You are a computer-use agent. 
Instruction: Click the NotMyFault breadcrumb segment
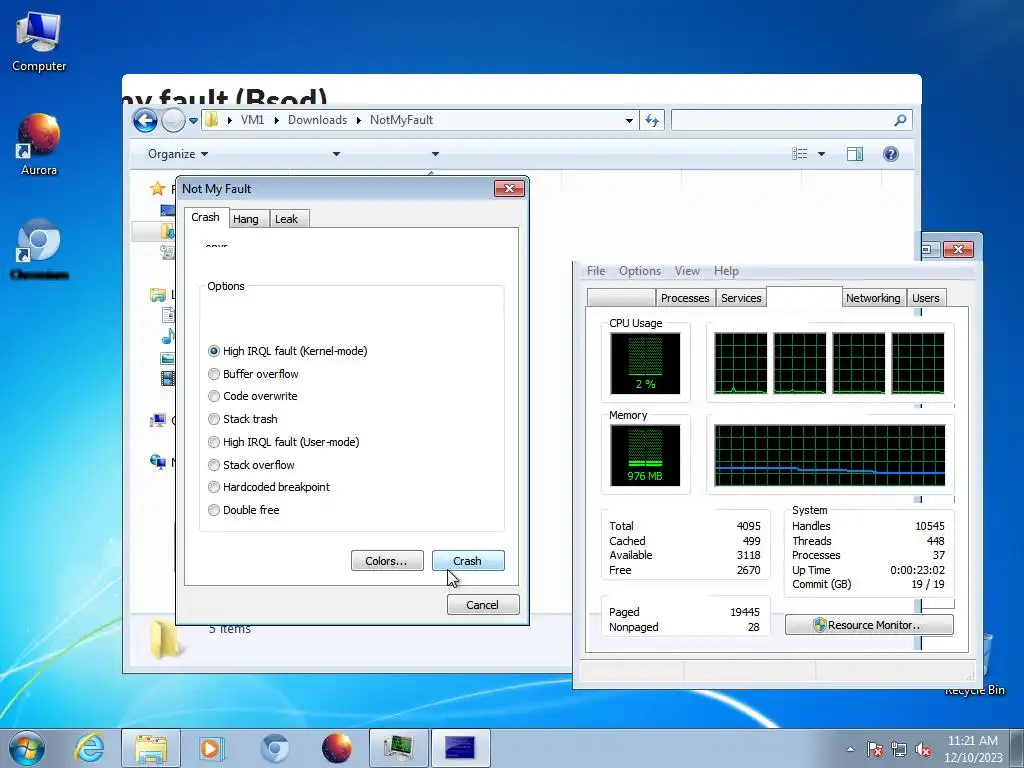pos(401,120)
